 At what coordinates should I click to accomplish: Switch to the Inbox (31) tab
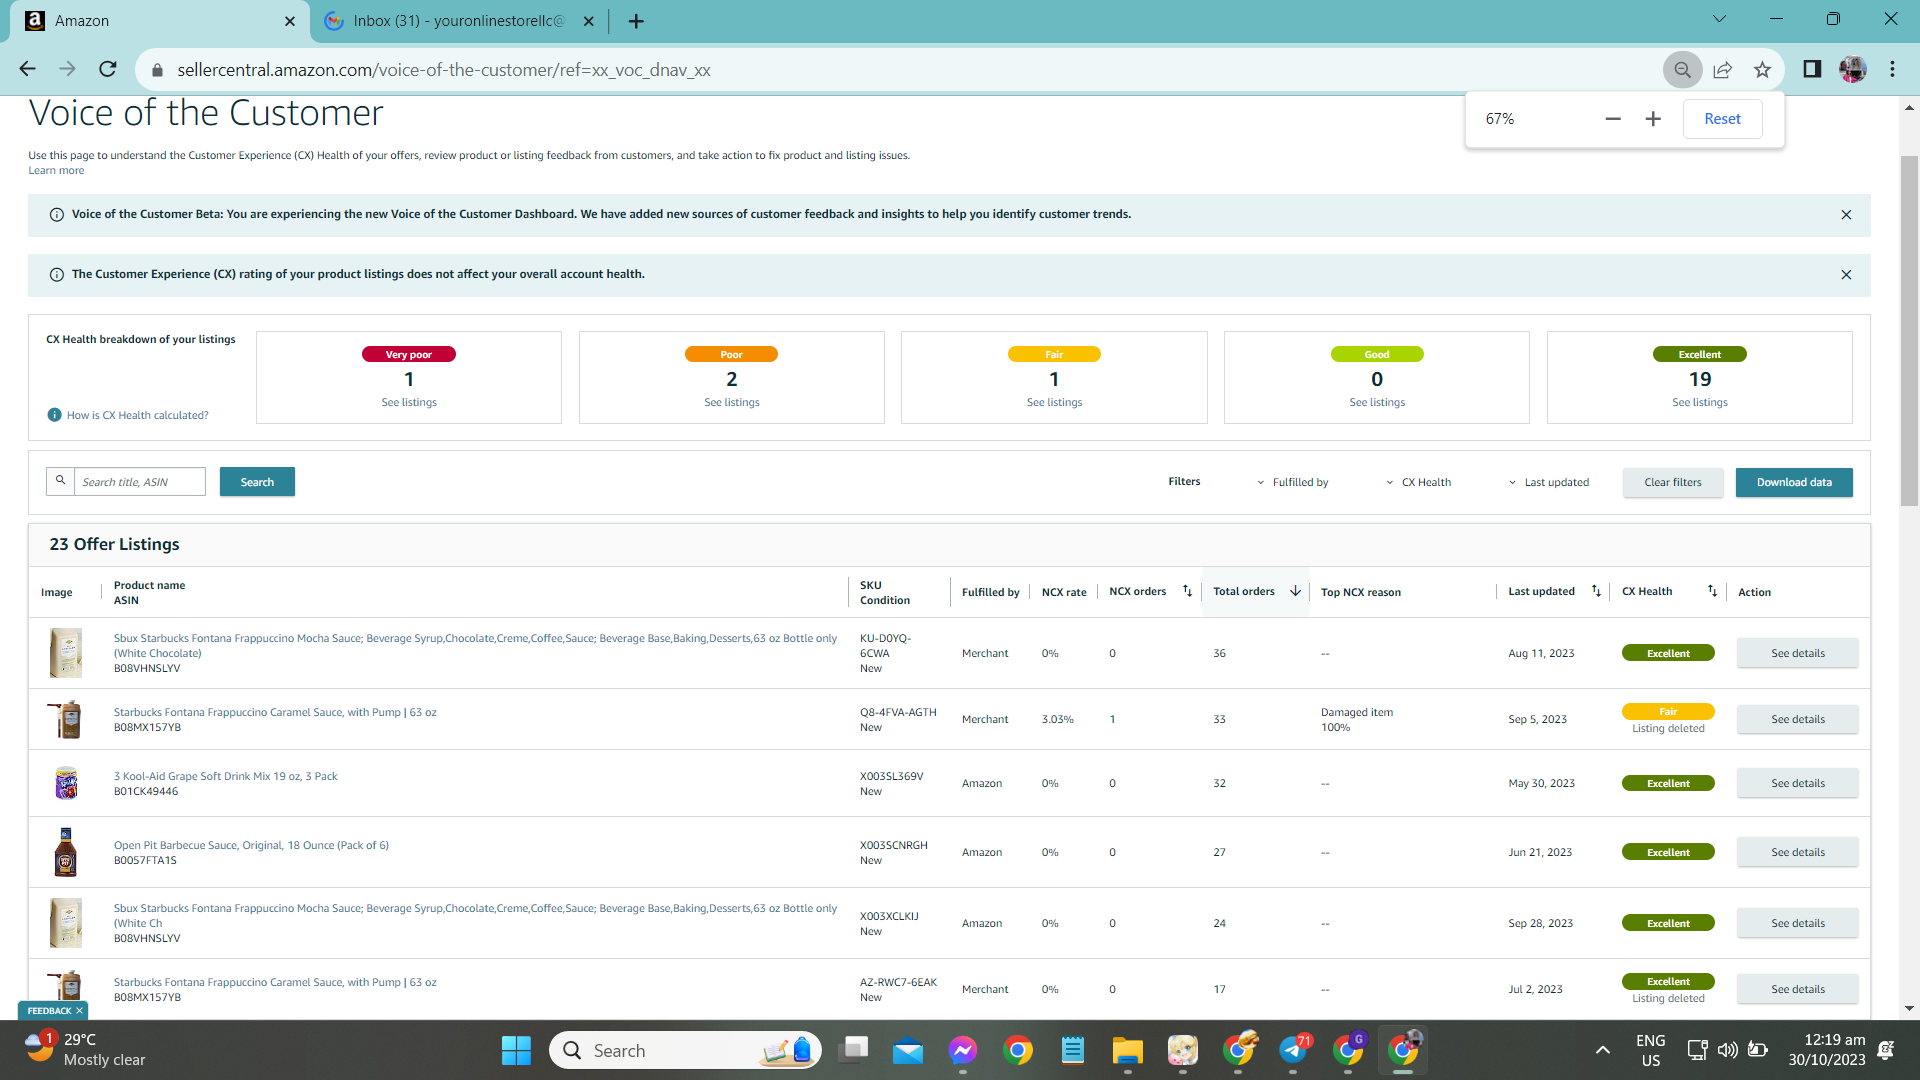pyautogui.click(x=460, y=21)
